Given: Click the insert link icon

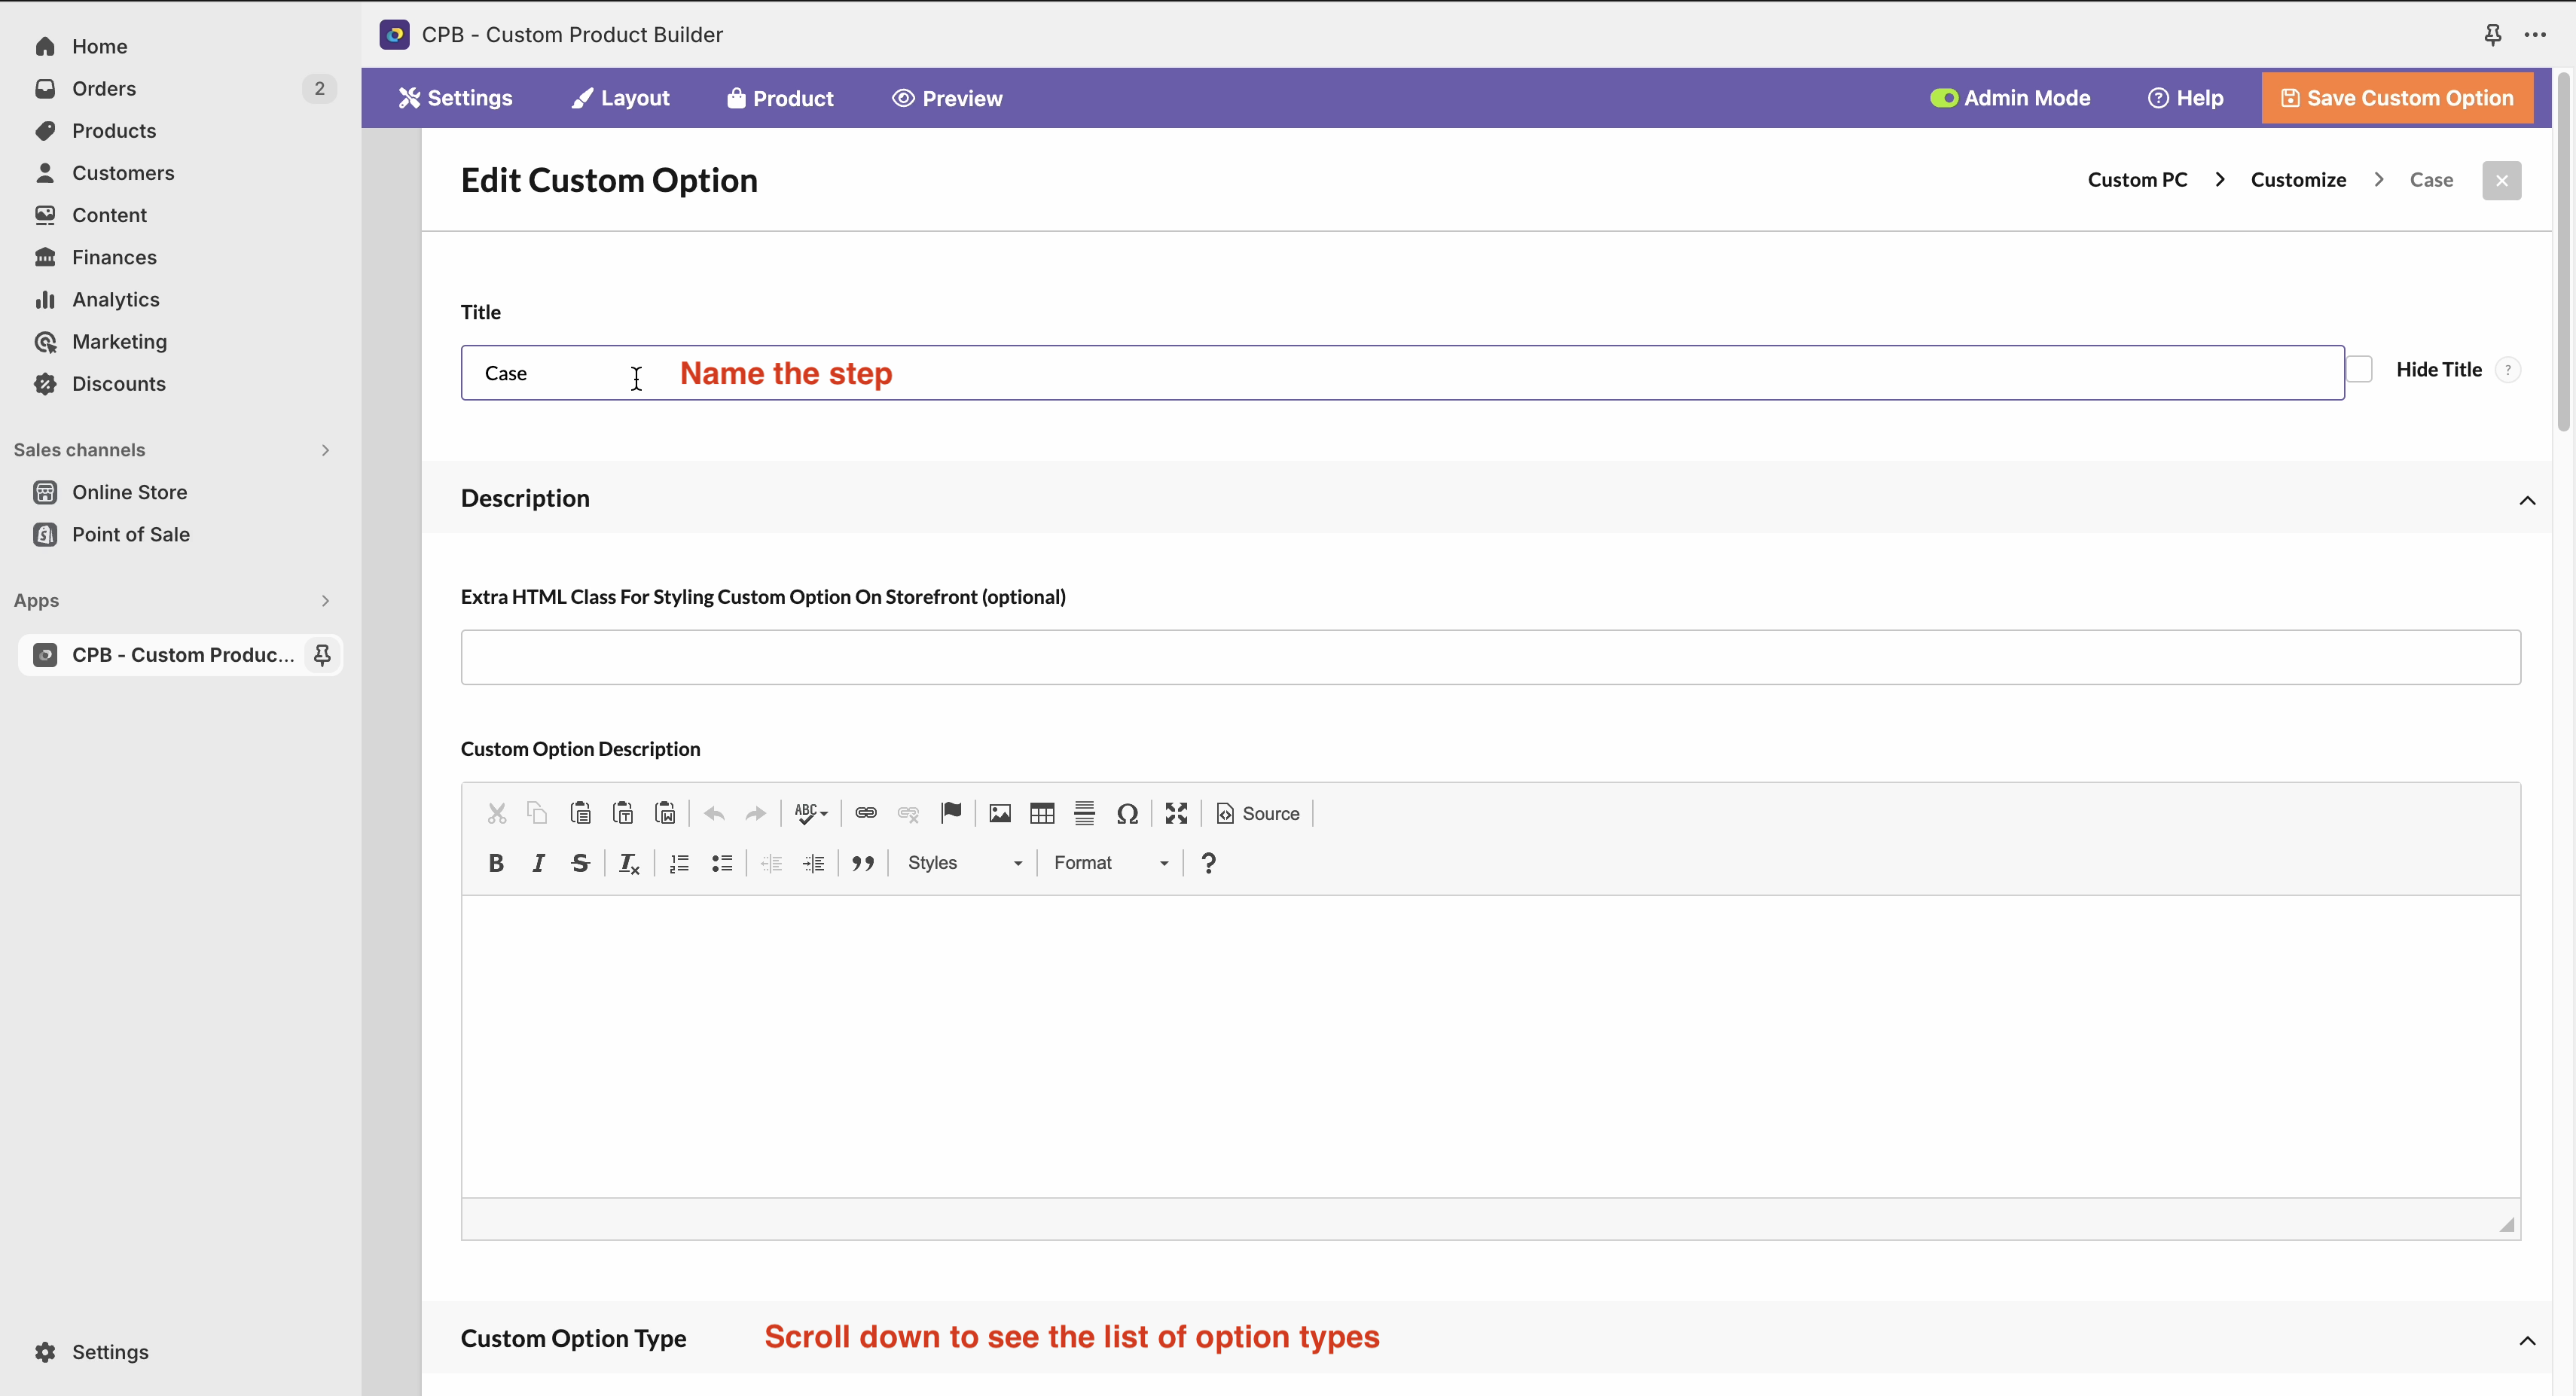Looking at the screenshot, I should (x=866, y=813).
